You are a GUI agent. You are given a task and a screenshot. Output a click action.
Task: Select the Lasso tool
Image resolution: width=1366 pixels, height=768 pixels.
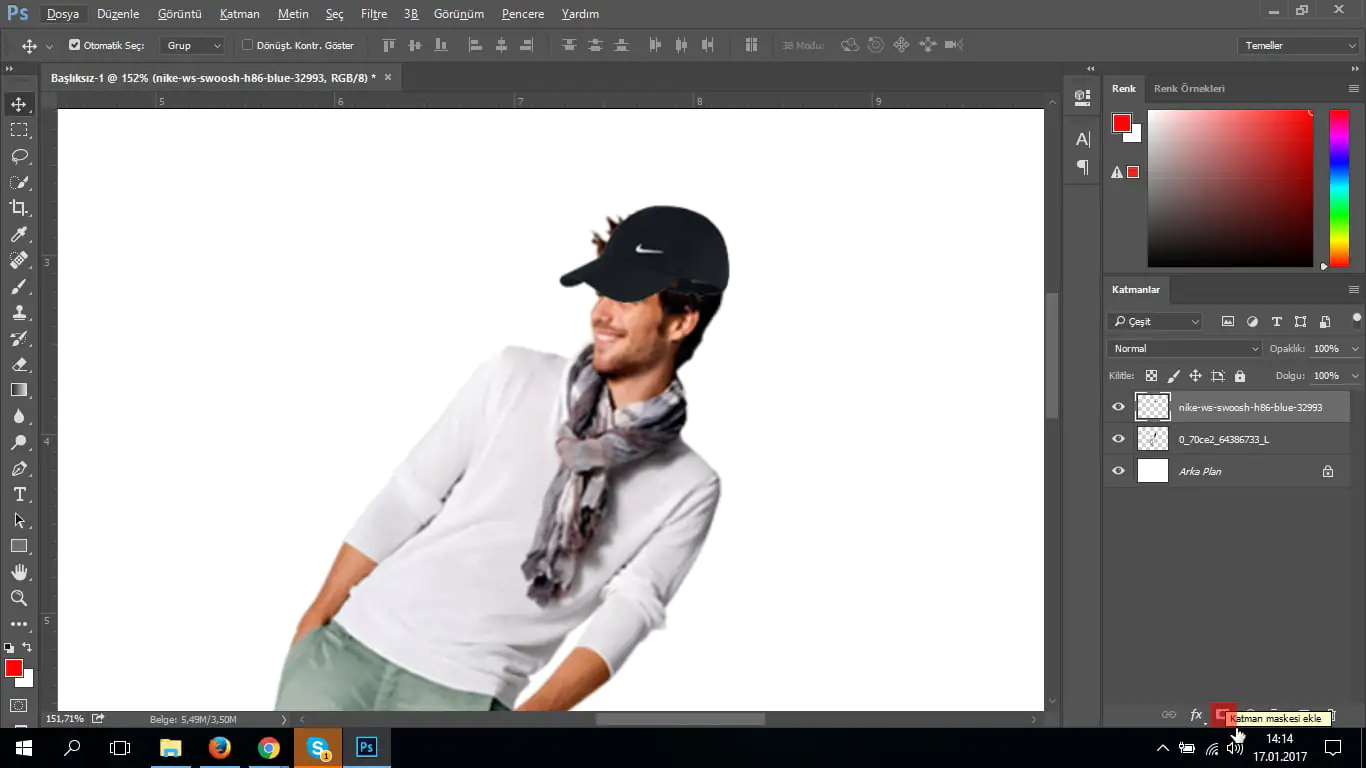click(19, 156)
